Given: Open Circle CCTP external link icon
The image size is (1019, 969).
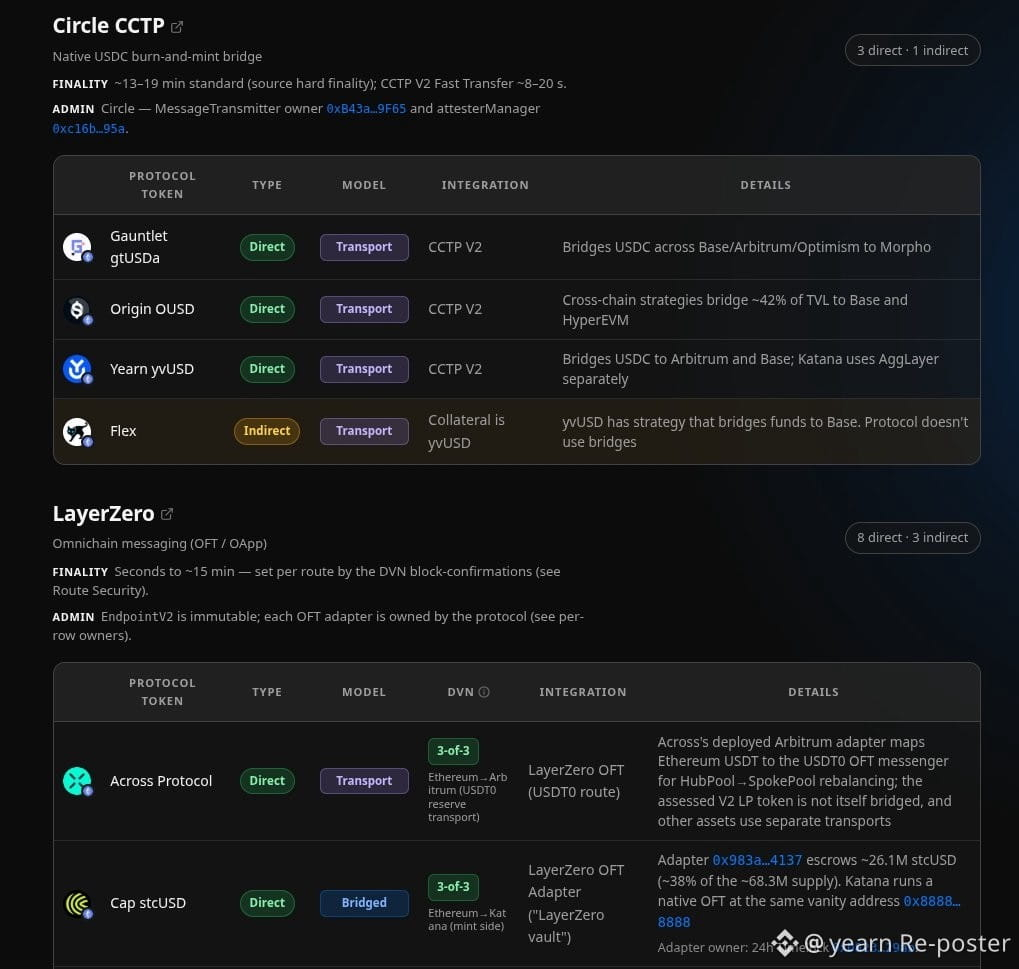Looking at the screenshot, I should [177, 27].
